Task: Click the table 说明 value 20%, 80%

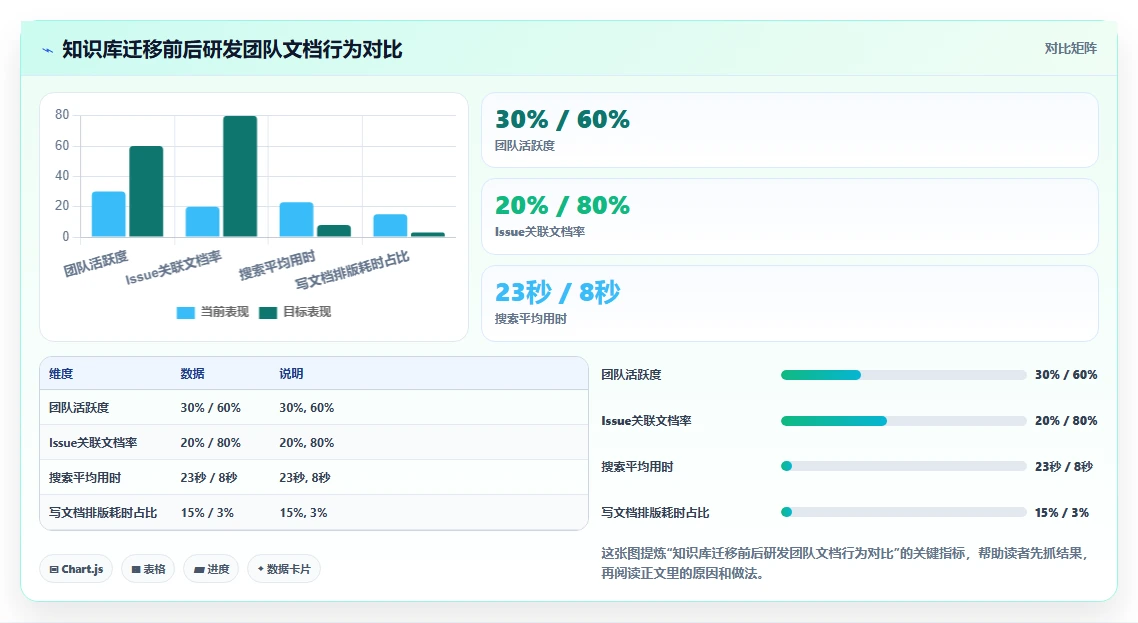Action: 306,443
